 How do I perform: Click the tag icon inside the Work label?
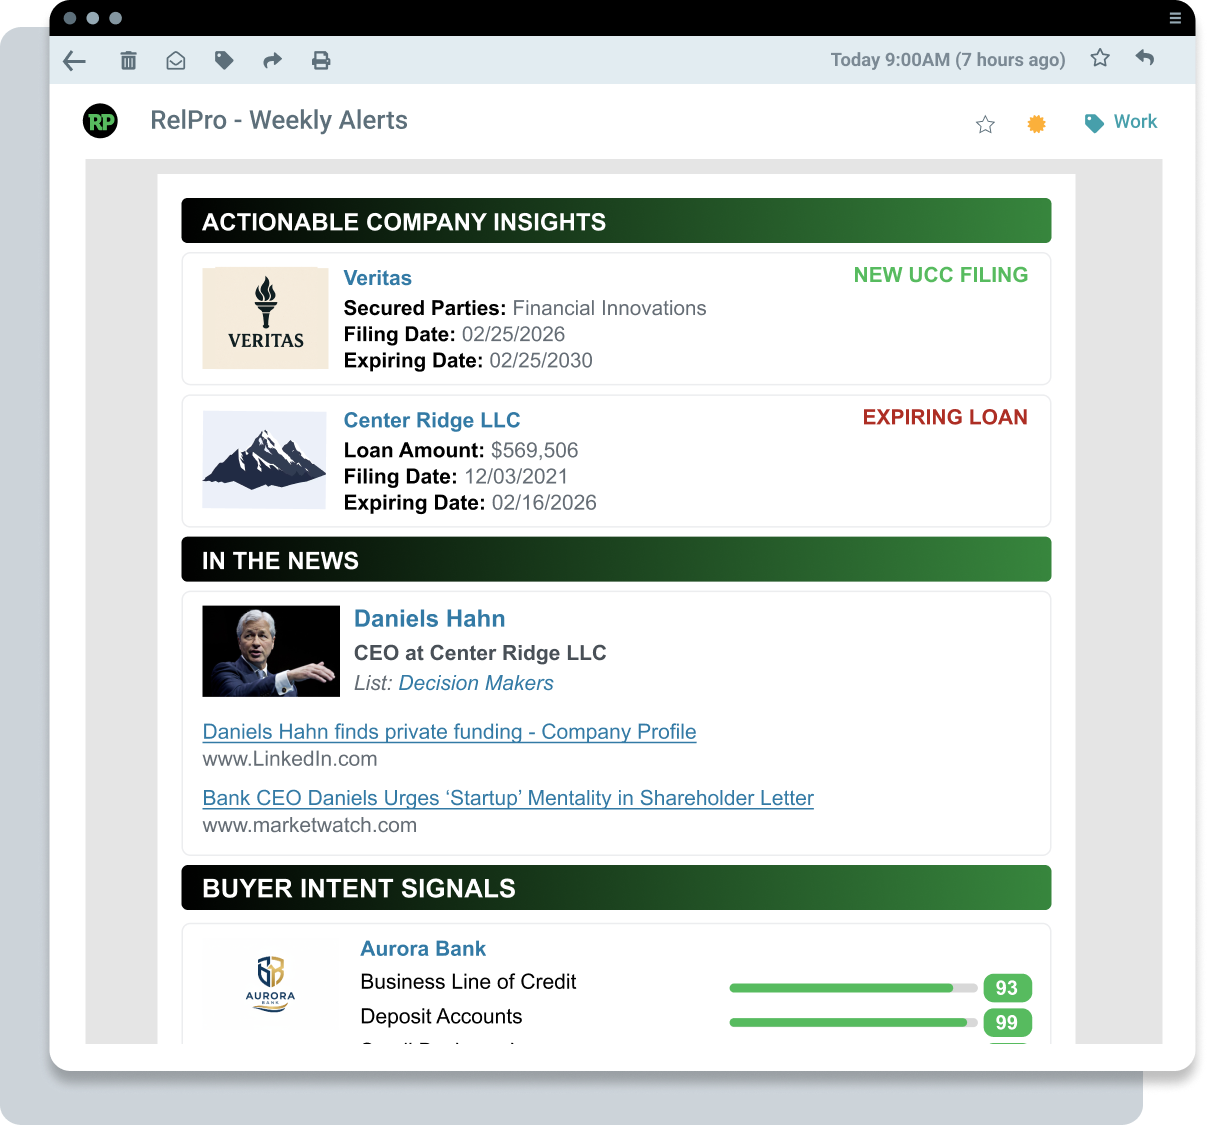coord(1092,122)
